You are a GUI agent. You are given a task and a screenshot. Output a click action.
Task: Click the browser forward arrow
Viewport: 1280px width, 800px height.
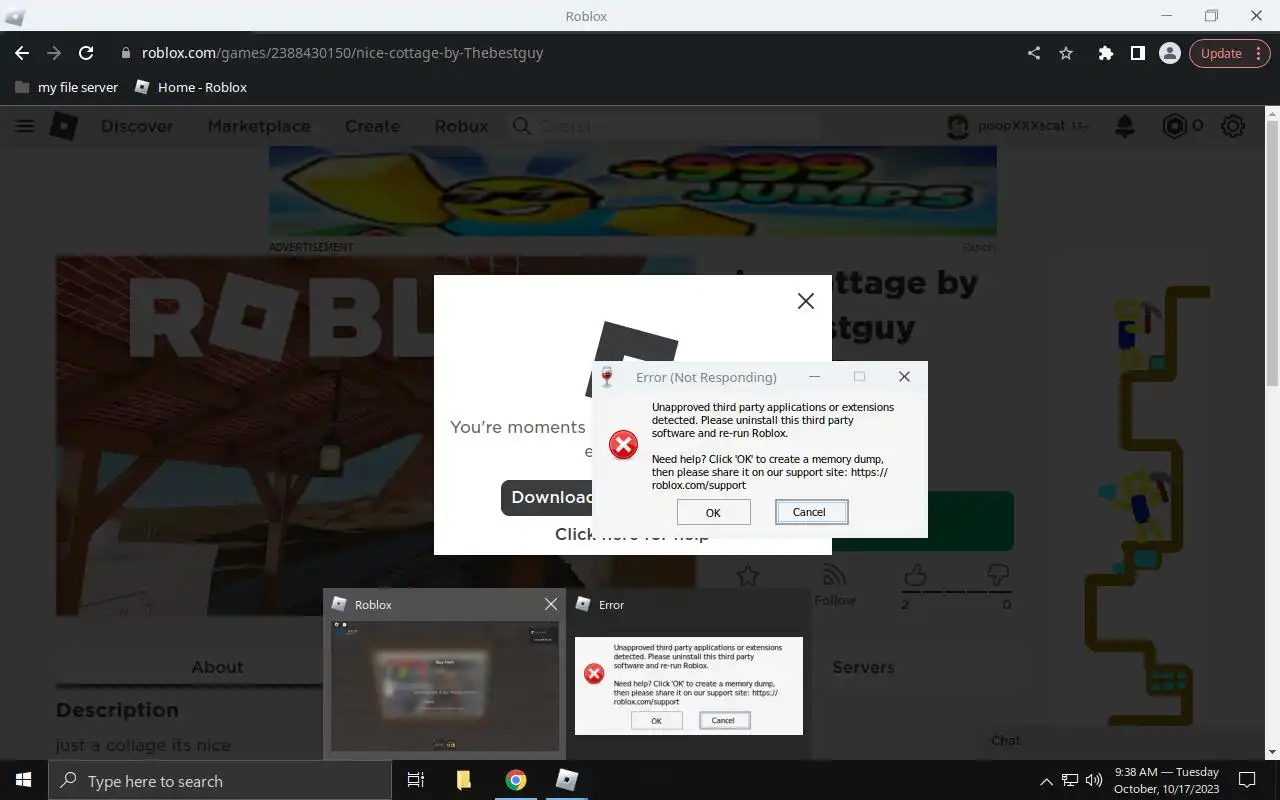[54, 53]
